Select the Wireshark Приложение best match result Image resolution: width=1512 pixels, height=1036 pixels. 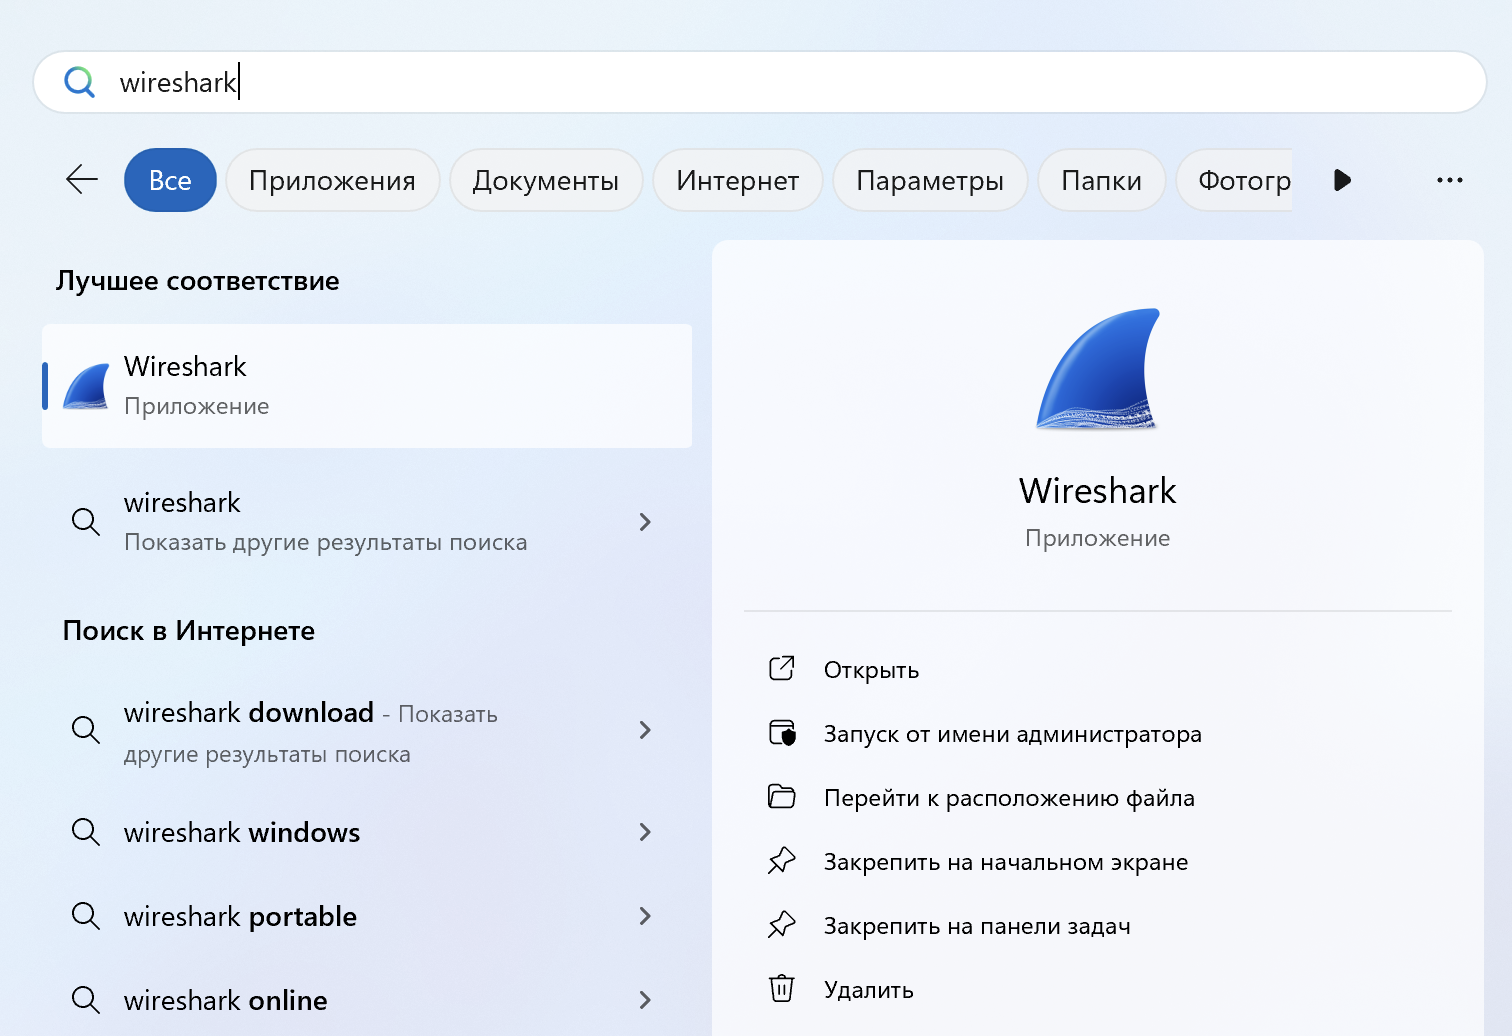pos(367,386)
